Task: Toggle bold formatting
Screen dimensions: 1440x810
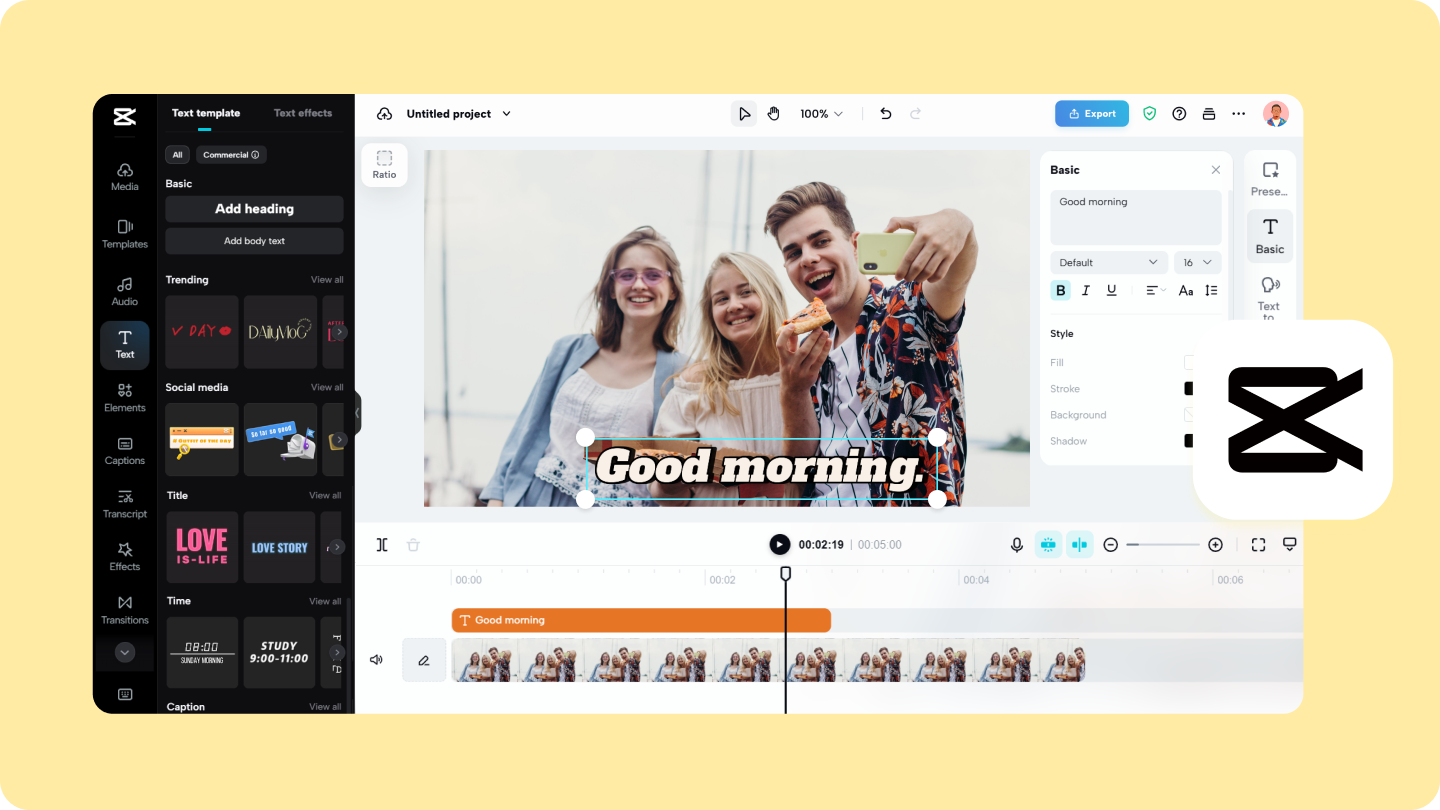Action: click(1061, 291)
